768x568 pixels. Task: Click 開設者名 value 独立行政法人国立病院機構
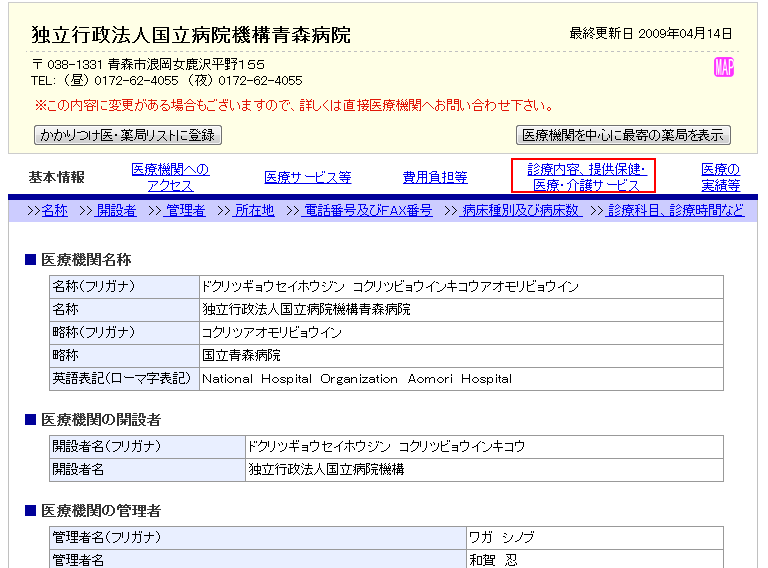[x=484, y=470]
